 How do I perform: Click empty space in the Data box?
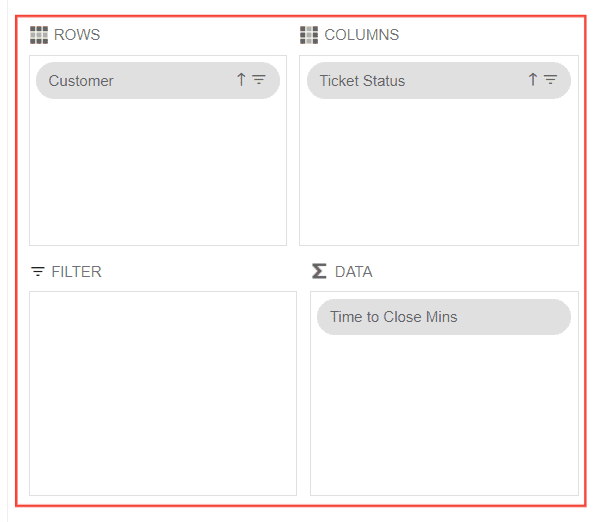[x=444, y=415]
